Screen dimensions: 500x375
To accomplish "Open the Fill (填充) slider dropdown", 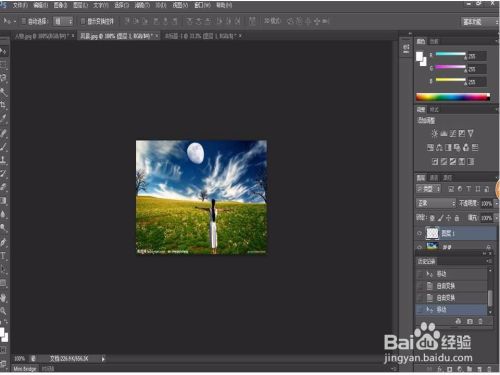I will click(496, 218).
